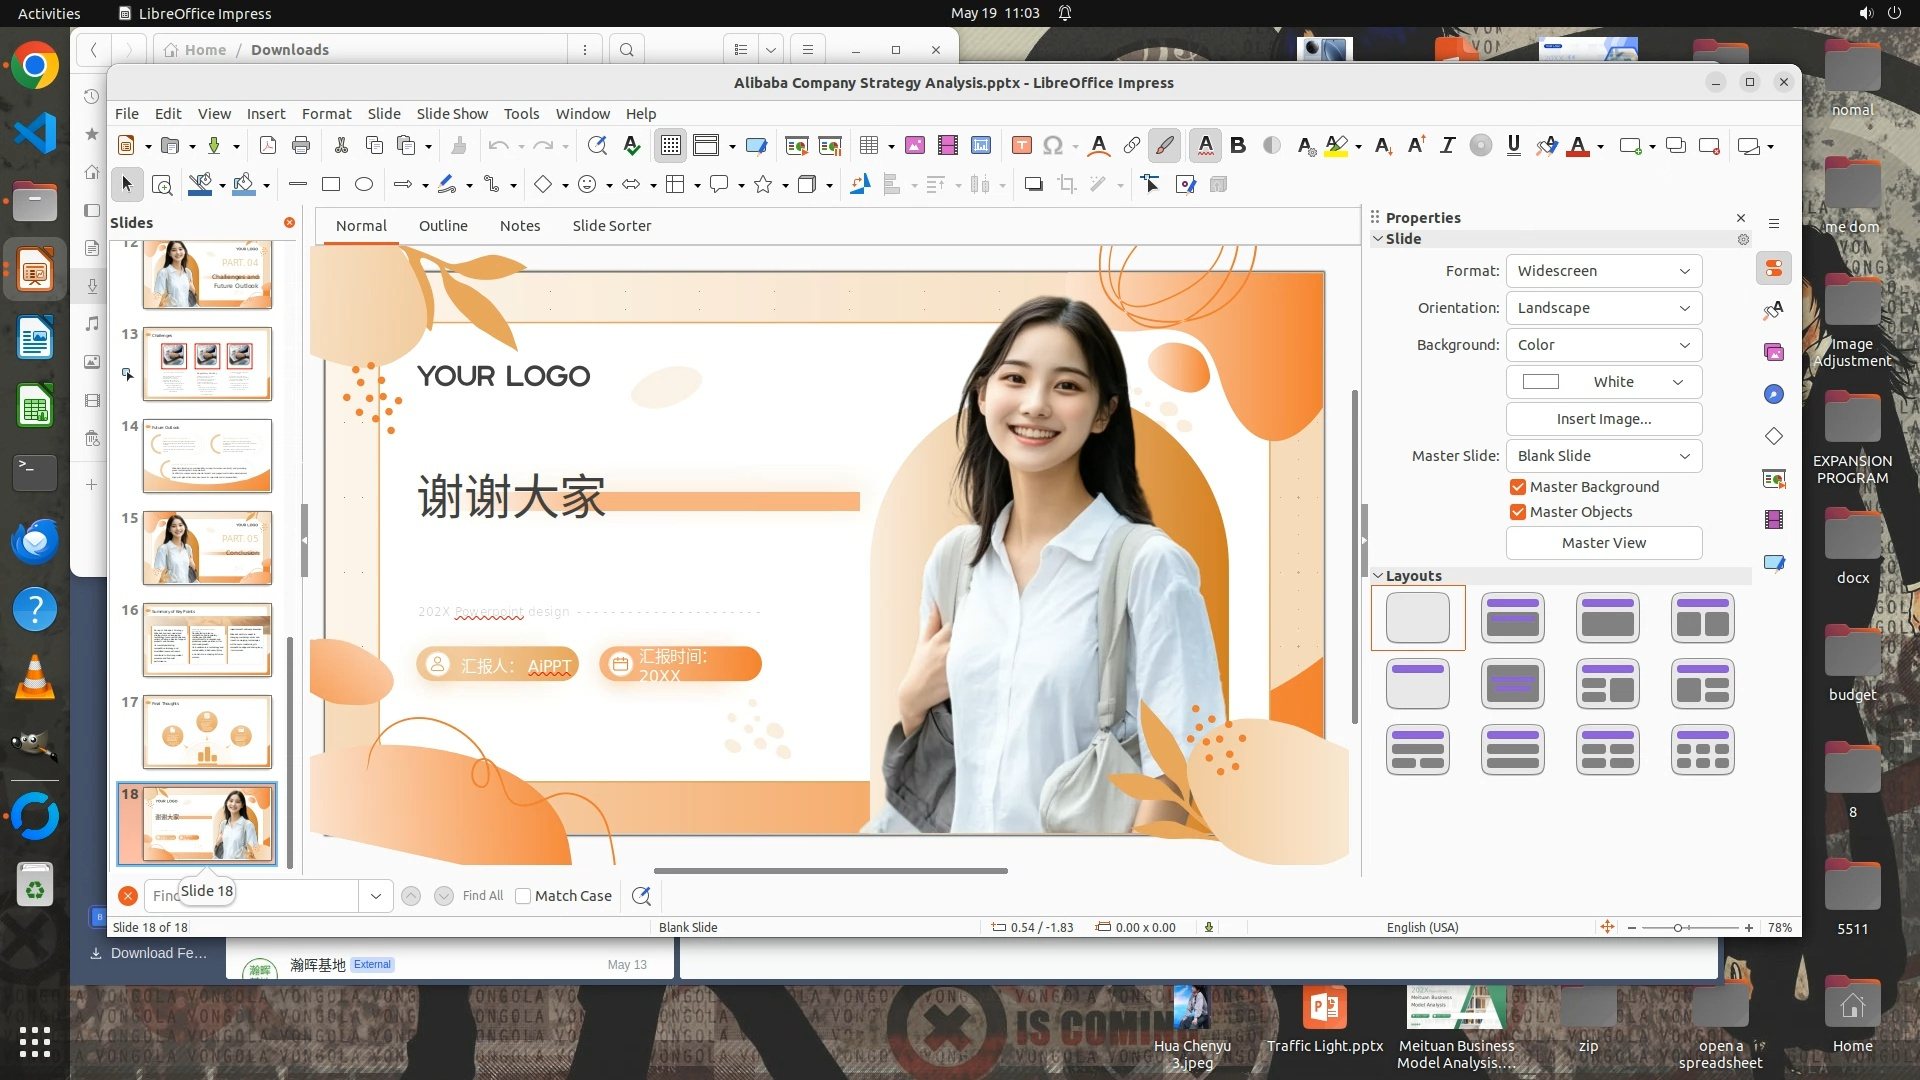Click the Insert Hyperlink icon
Screen dimensions: 1920x1080
click(1131, 146)
